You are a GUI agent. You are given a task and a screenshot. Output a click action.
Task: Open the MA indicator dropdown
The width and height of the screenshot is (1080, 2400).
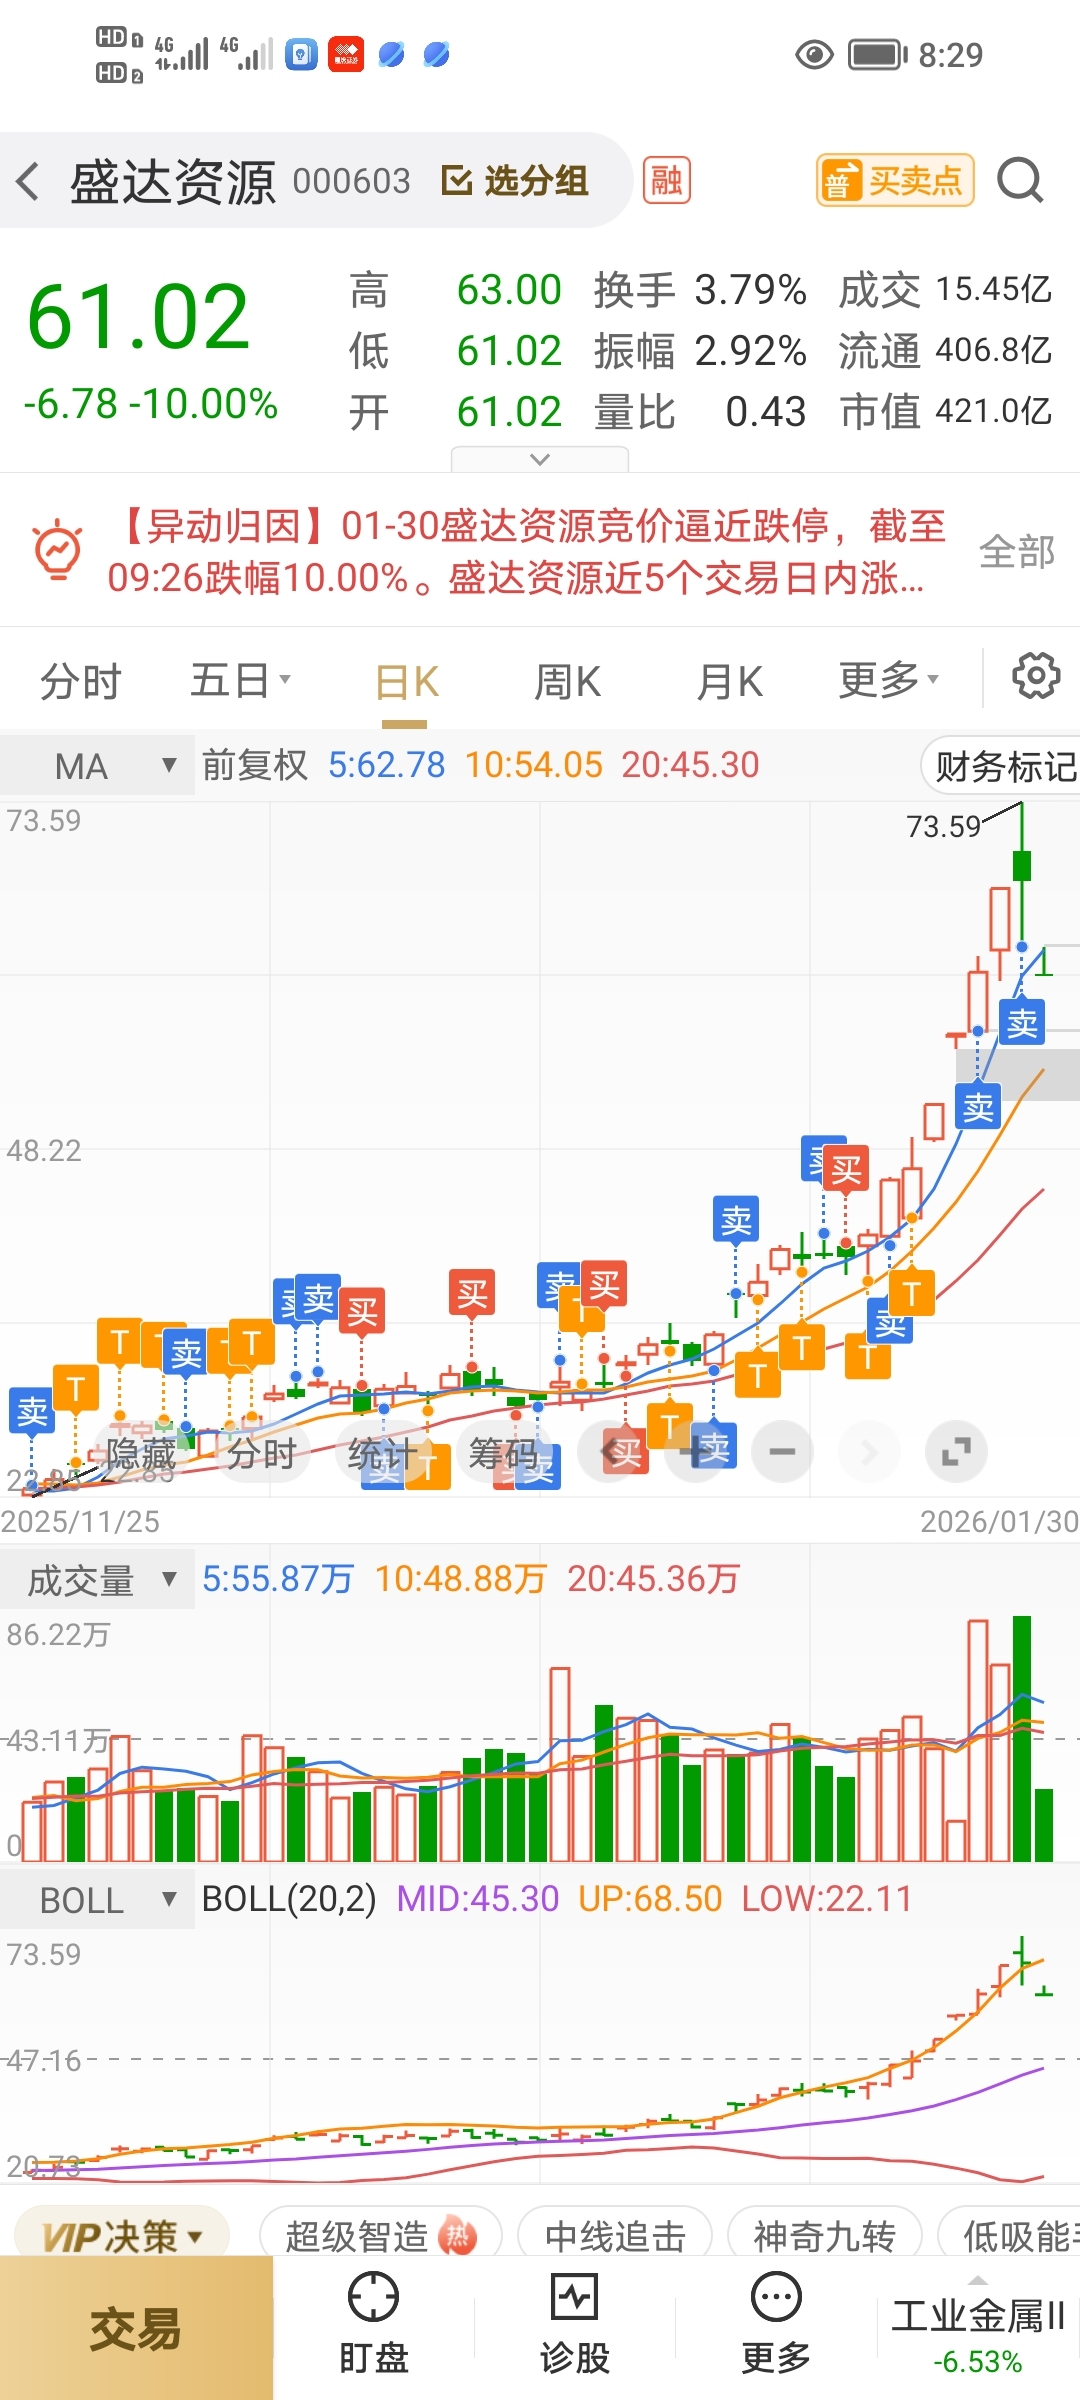[97, 766]
